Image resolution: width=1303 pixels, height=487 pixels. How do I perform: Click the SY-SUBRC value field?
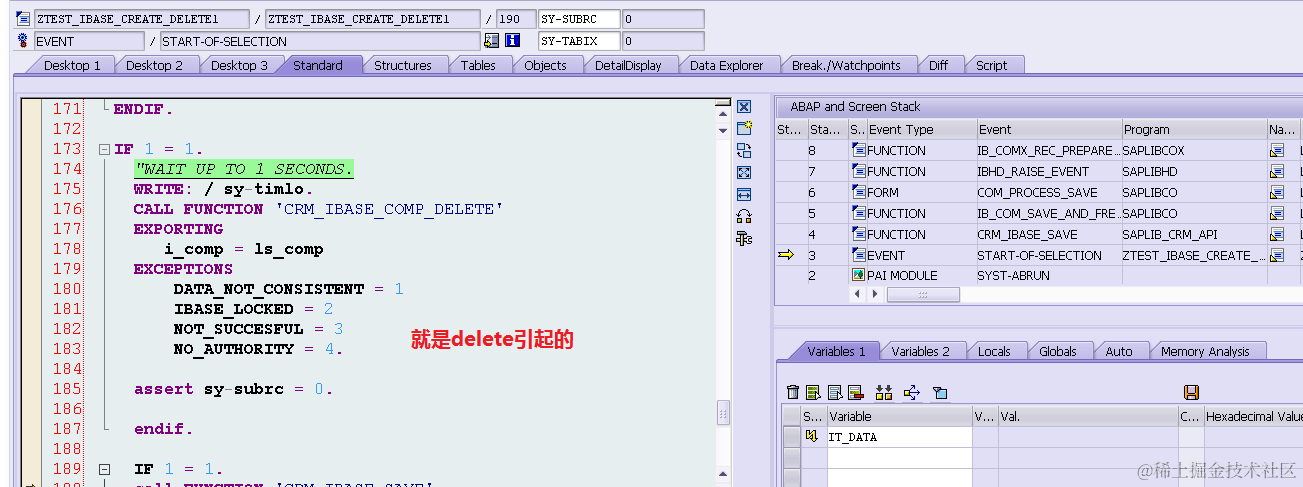point(663,19)
